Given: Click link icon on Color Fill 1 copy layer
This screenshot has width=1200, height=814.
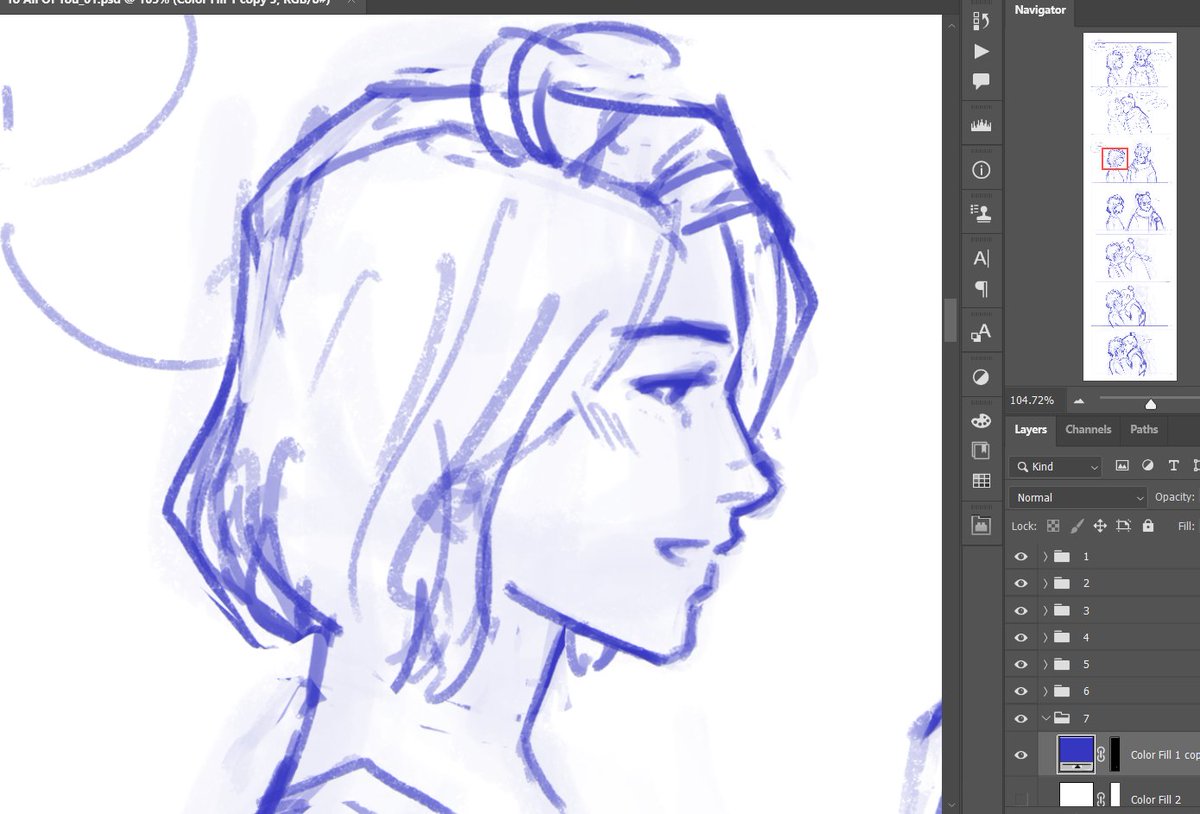Looking at the screenshot, I should click(x=1100, y=756).
